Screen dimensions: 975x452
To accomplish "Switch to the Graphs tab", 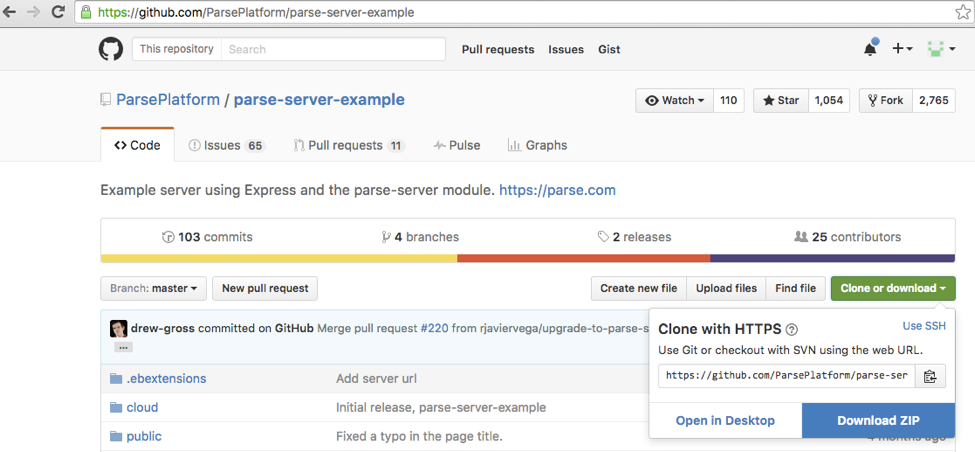I will point(538,145).
